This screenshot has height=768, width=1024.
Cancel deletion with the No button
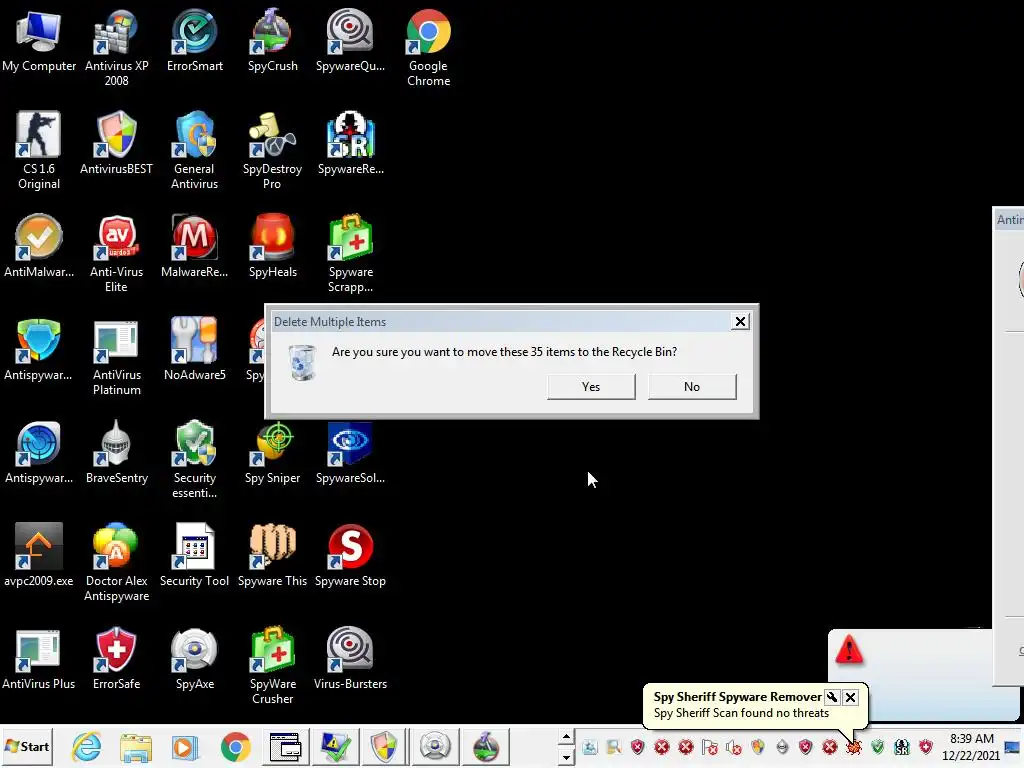point(692,387)
